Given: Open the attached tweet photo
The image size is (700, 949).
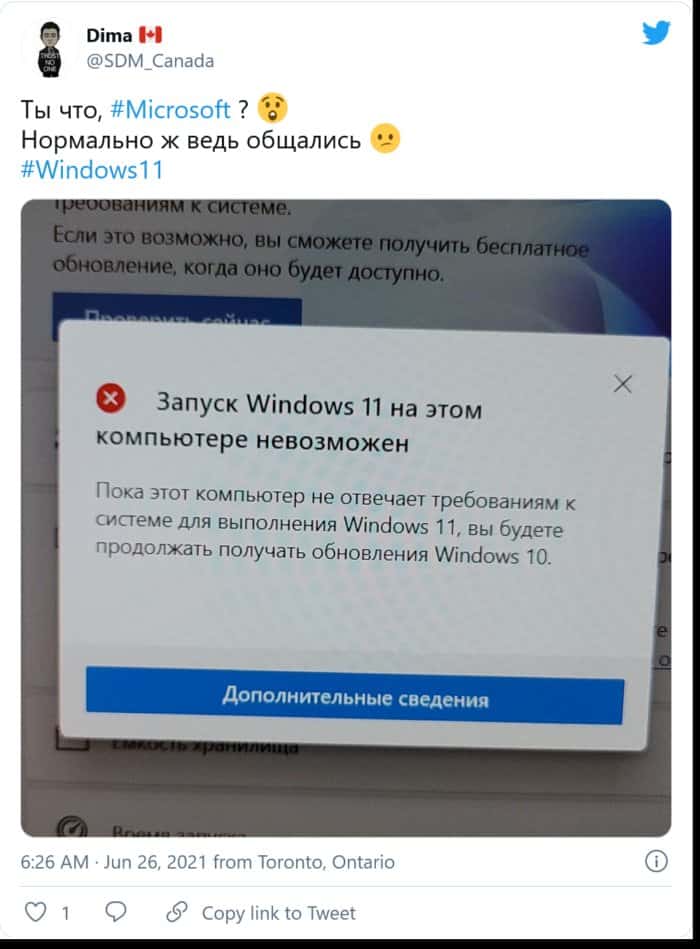Looking at the screenshot, I should pos(346,518).
